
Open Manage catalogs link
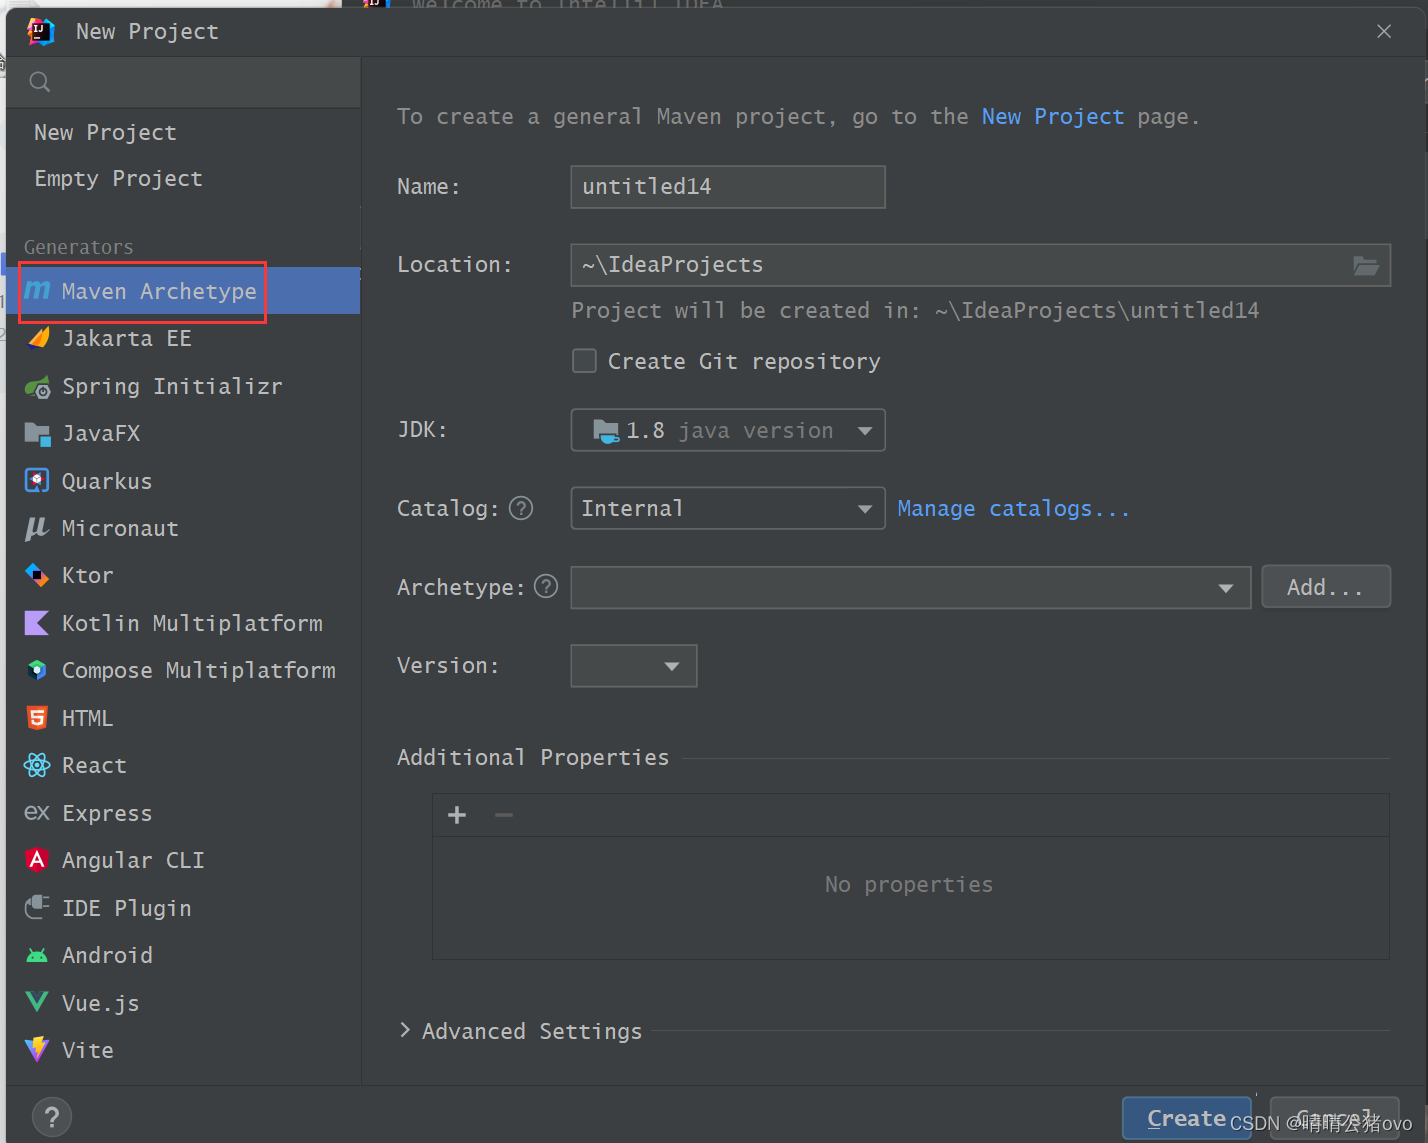[x=1014, y=508]
